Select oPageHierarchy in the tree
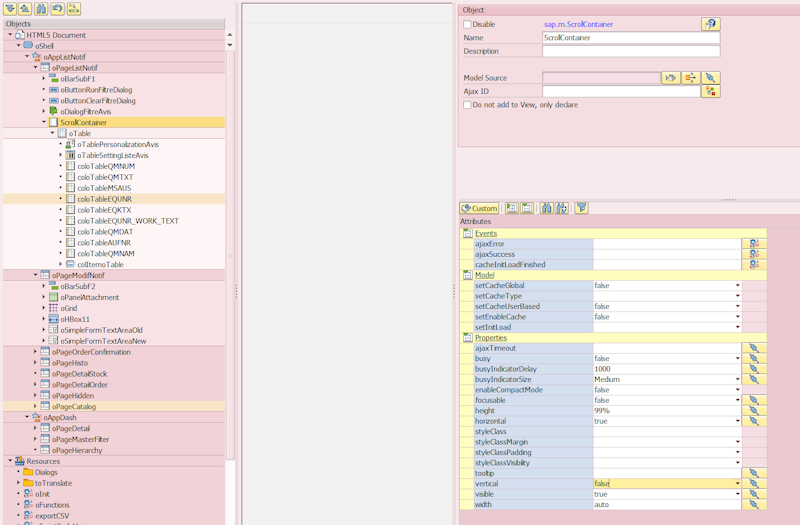Viewport: 800px width, 525px height. (x=77, y=450)
